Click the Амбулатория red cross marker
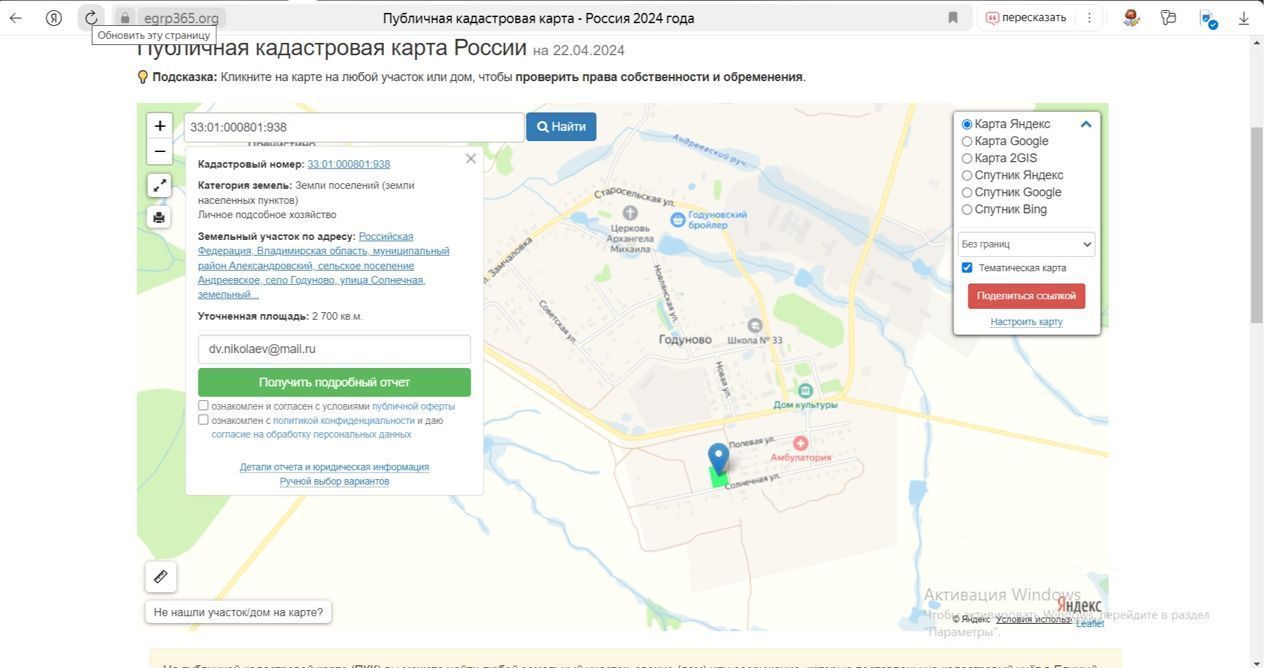Screen dimensions: 1280x668 coord(800,442)
